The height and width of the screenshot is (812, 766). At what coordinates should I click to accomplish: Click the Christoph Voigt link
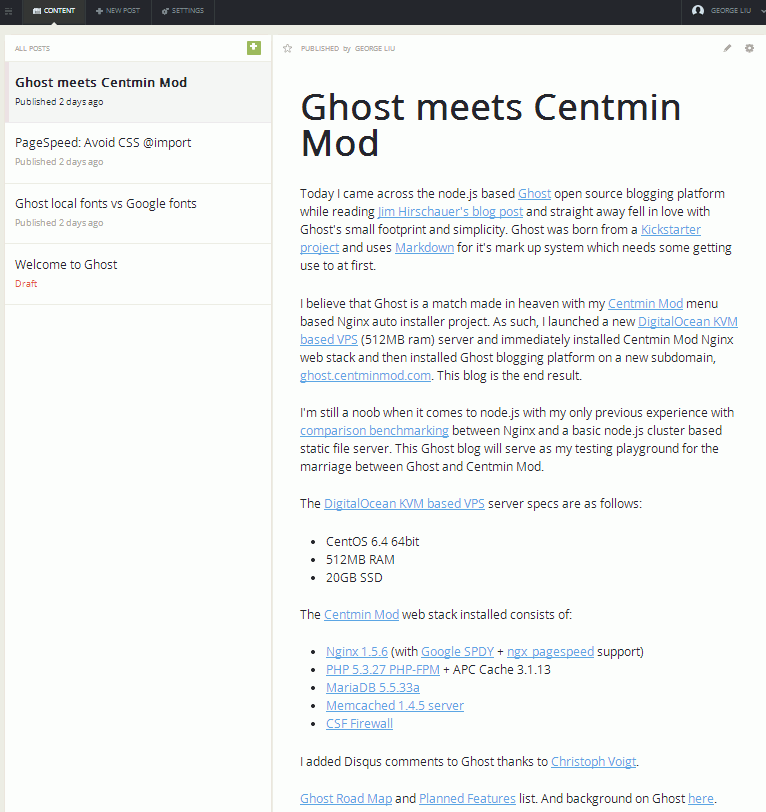point(594,762)
